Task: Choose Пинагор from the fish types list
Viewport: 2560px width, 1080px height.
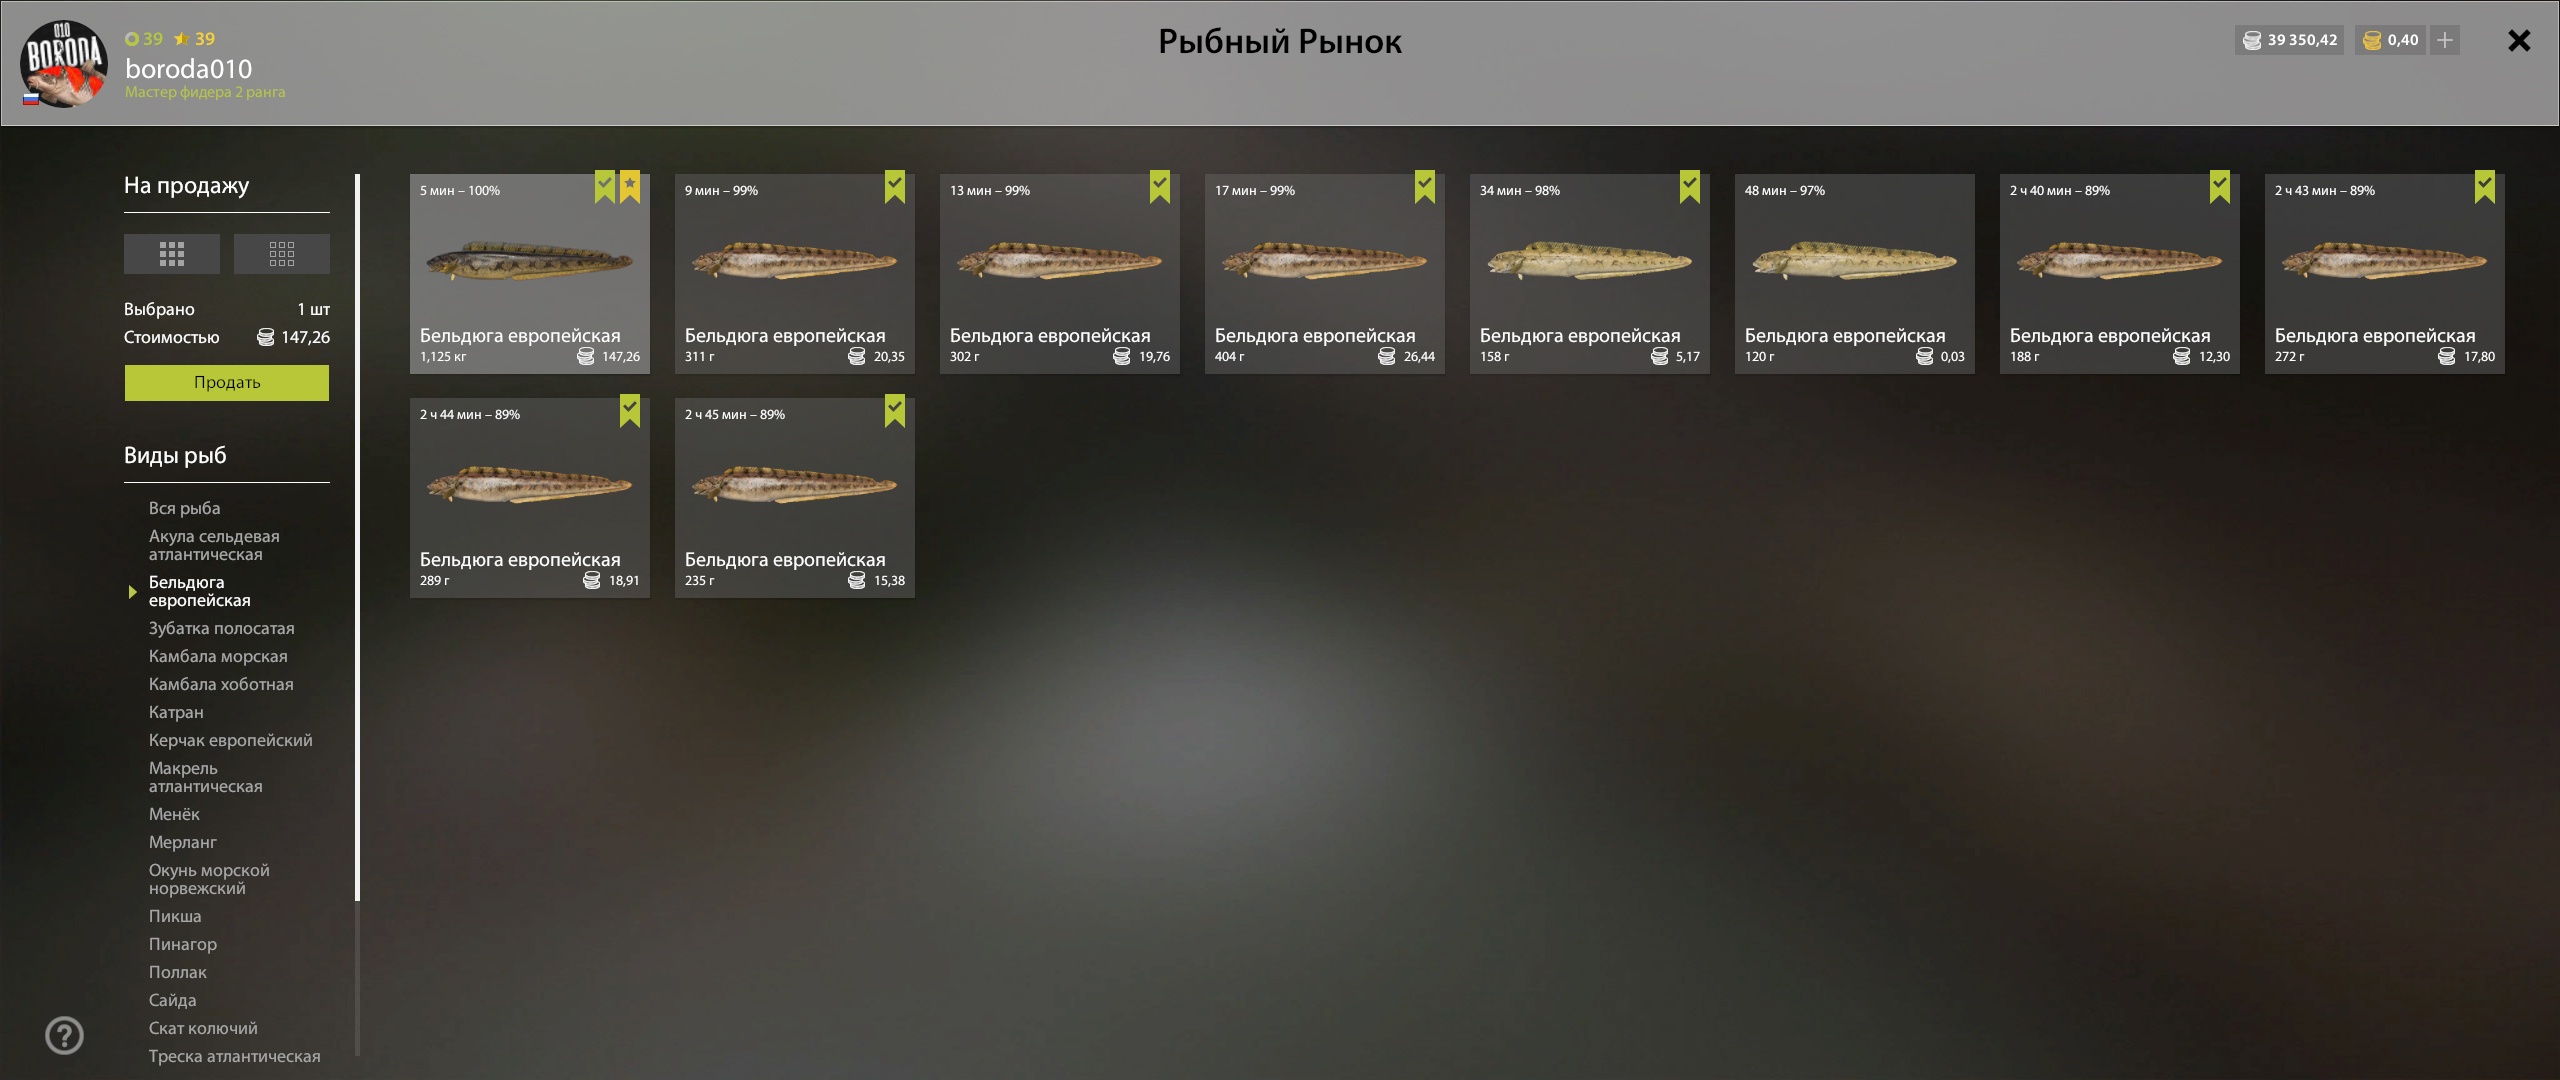Action: point(183,944)
